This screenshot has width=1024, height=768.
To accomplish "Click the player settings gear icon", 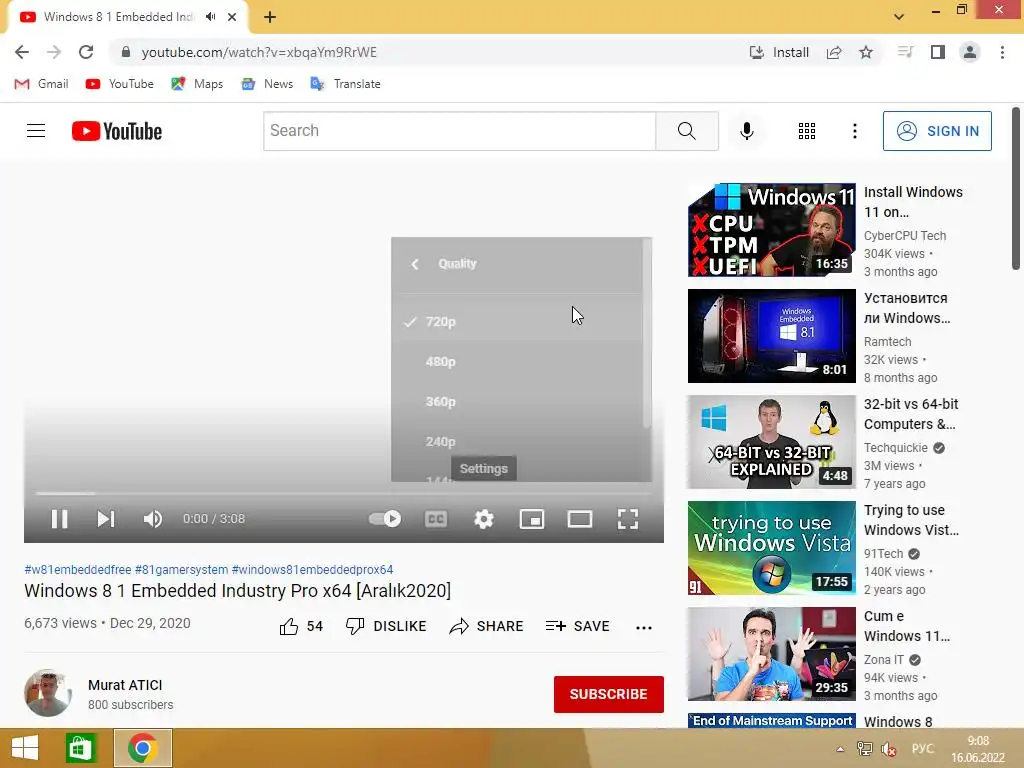I will click(x=484, y=519).
